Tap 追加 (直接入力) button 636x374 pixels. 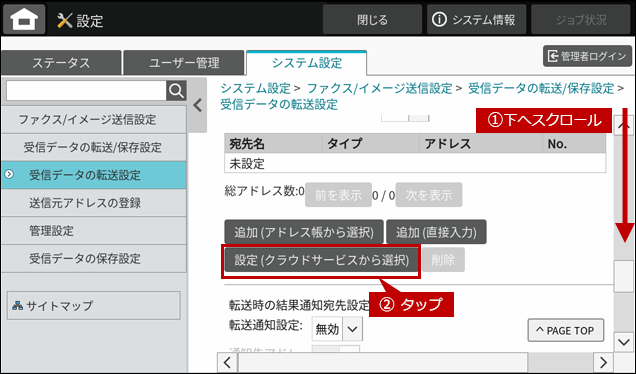(436, 232)
